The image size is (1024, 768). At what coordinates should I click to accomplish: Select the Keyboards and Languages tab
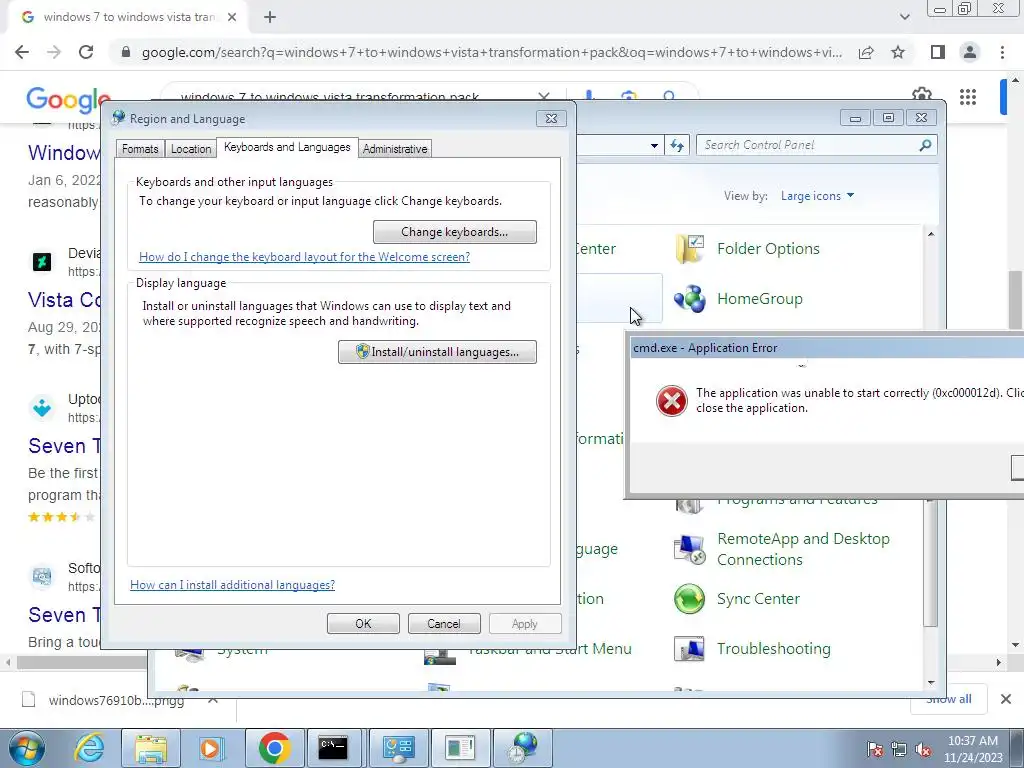287,147
